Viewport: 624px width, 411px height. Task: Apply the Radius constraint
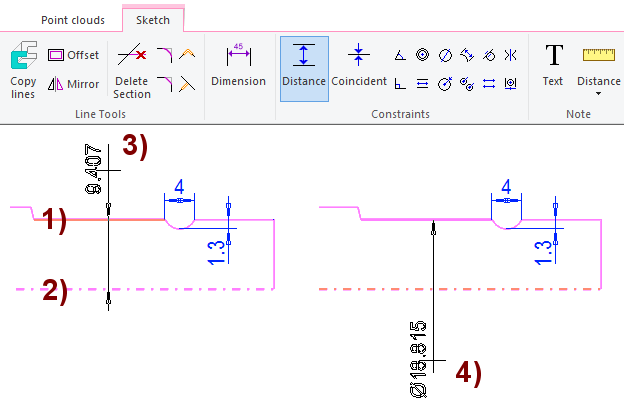[x=445, y=84]
